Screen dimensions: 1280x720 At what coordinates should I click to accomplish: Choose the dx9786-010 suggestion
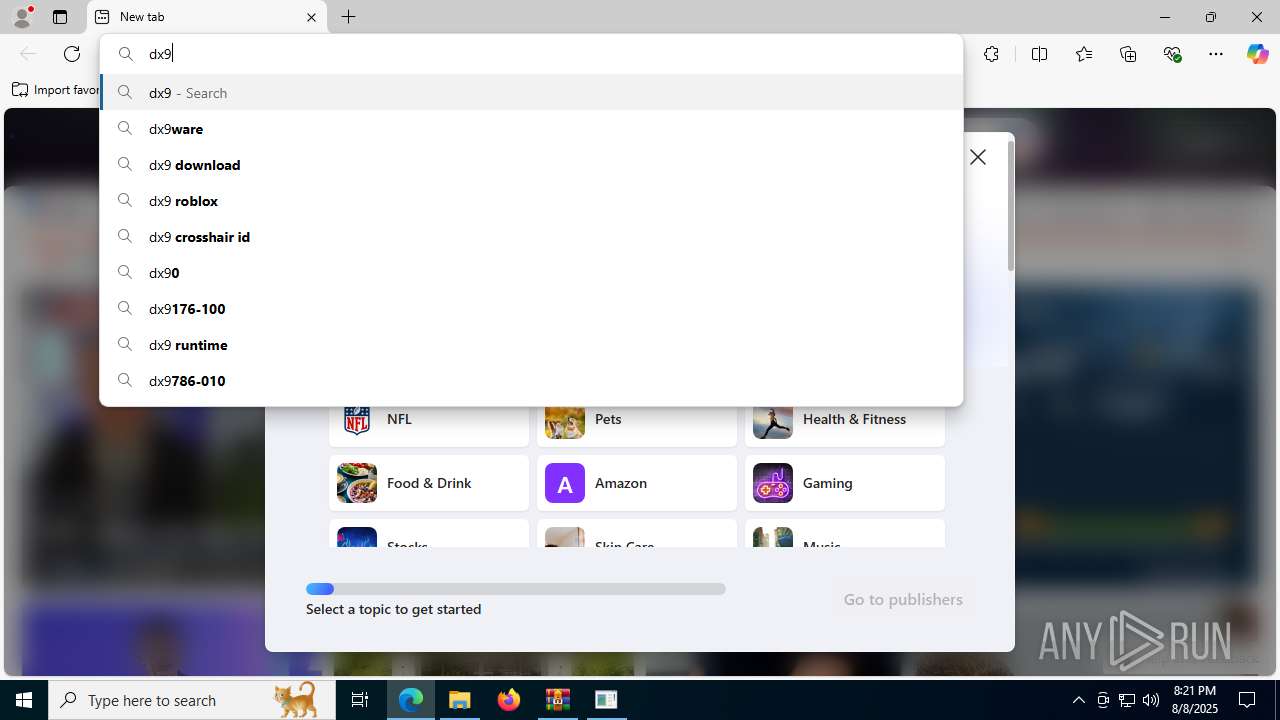tap(531, 380)
